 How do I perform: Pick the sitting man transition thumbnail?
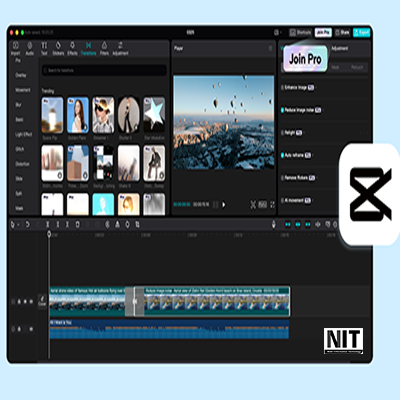pos(154,163)
